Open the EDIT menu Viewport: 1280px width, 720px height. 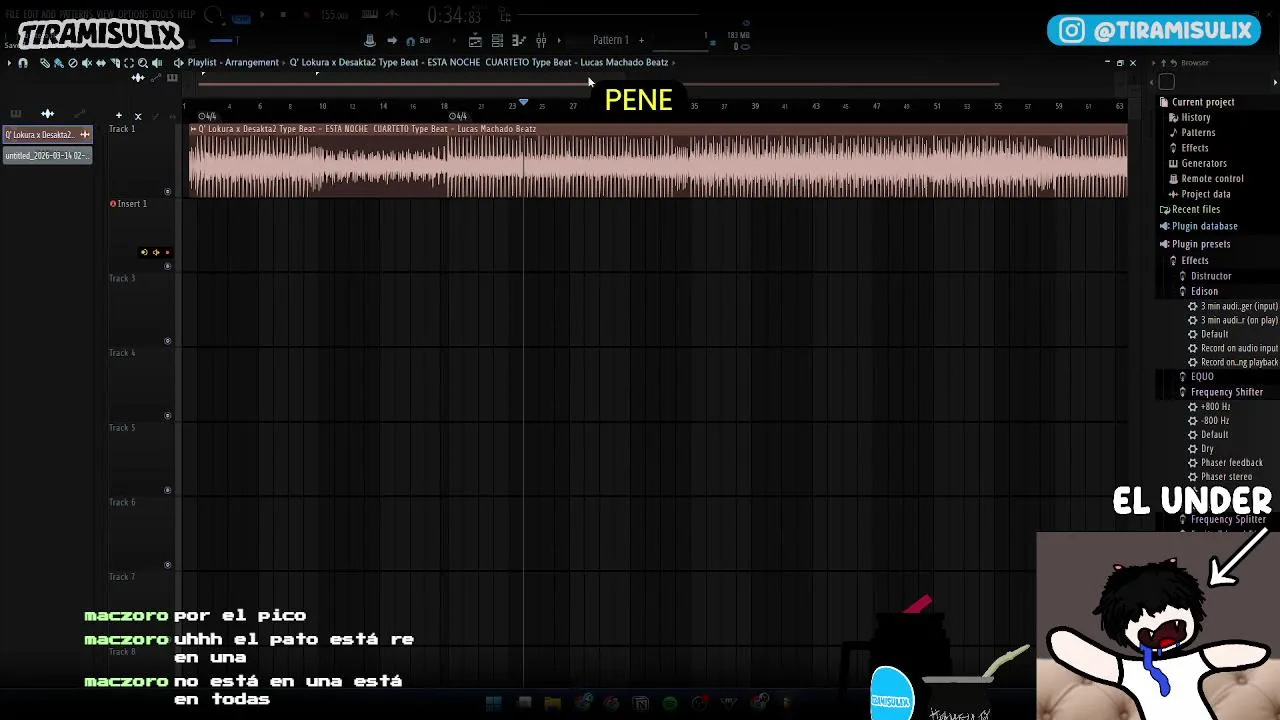(31, 15)
